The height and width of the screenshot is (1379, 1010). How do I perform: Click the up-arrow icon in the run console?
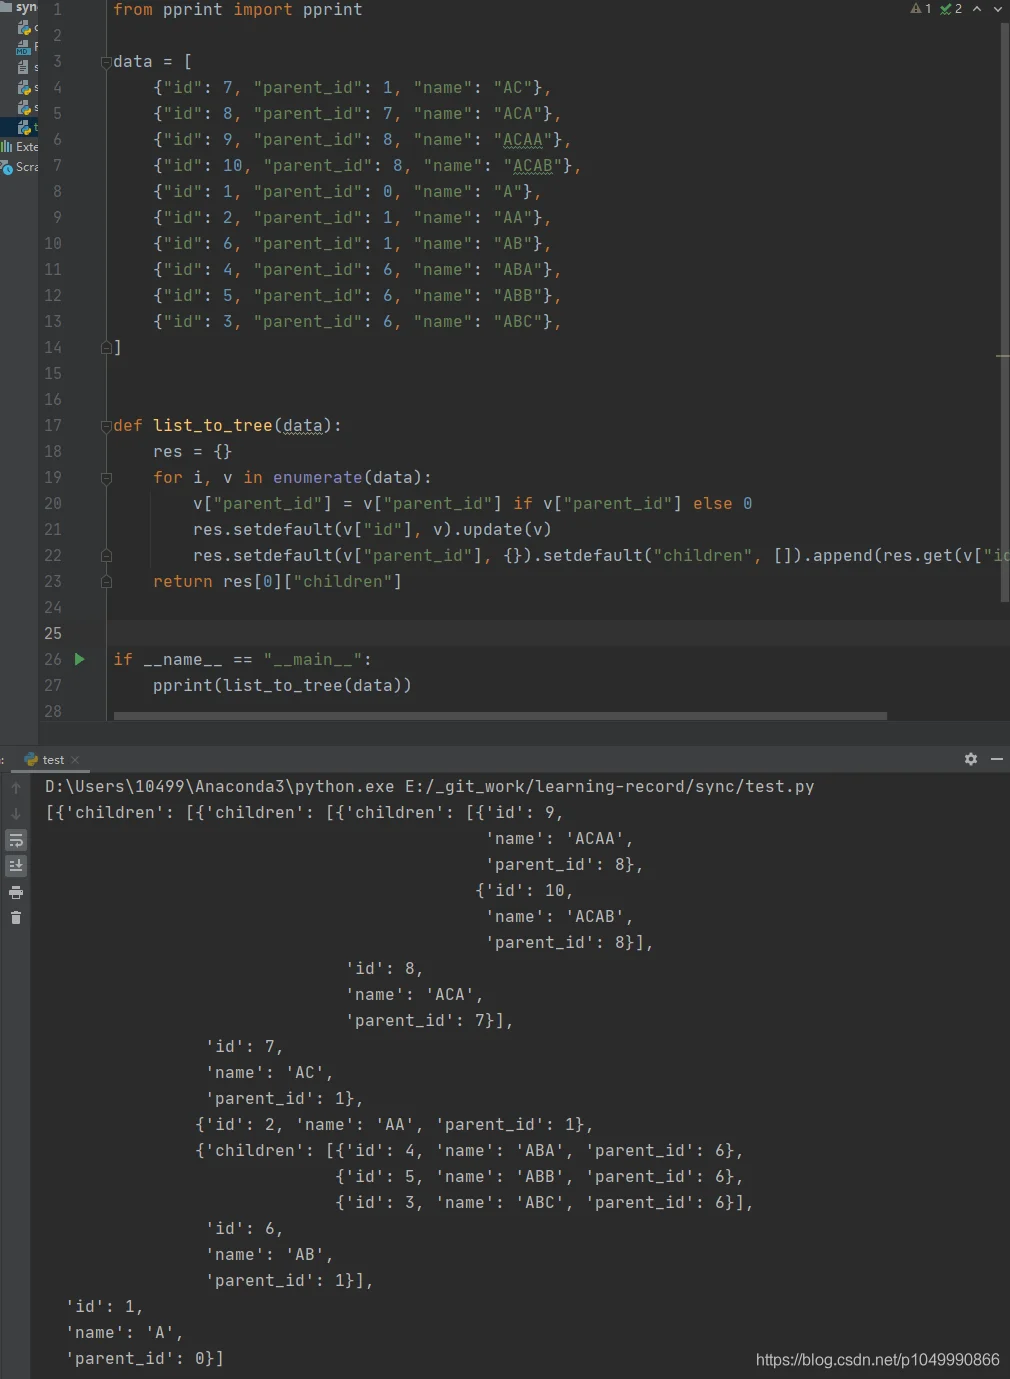click(x=16, y=788)
